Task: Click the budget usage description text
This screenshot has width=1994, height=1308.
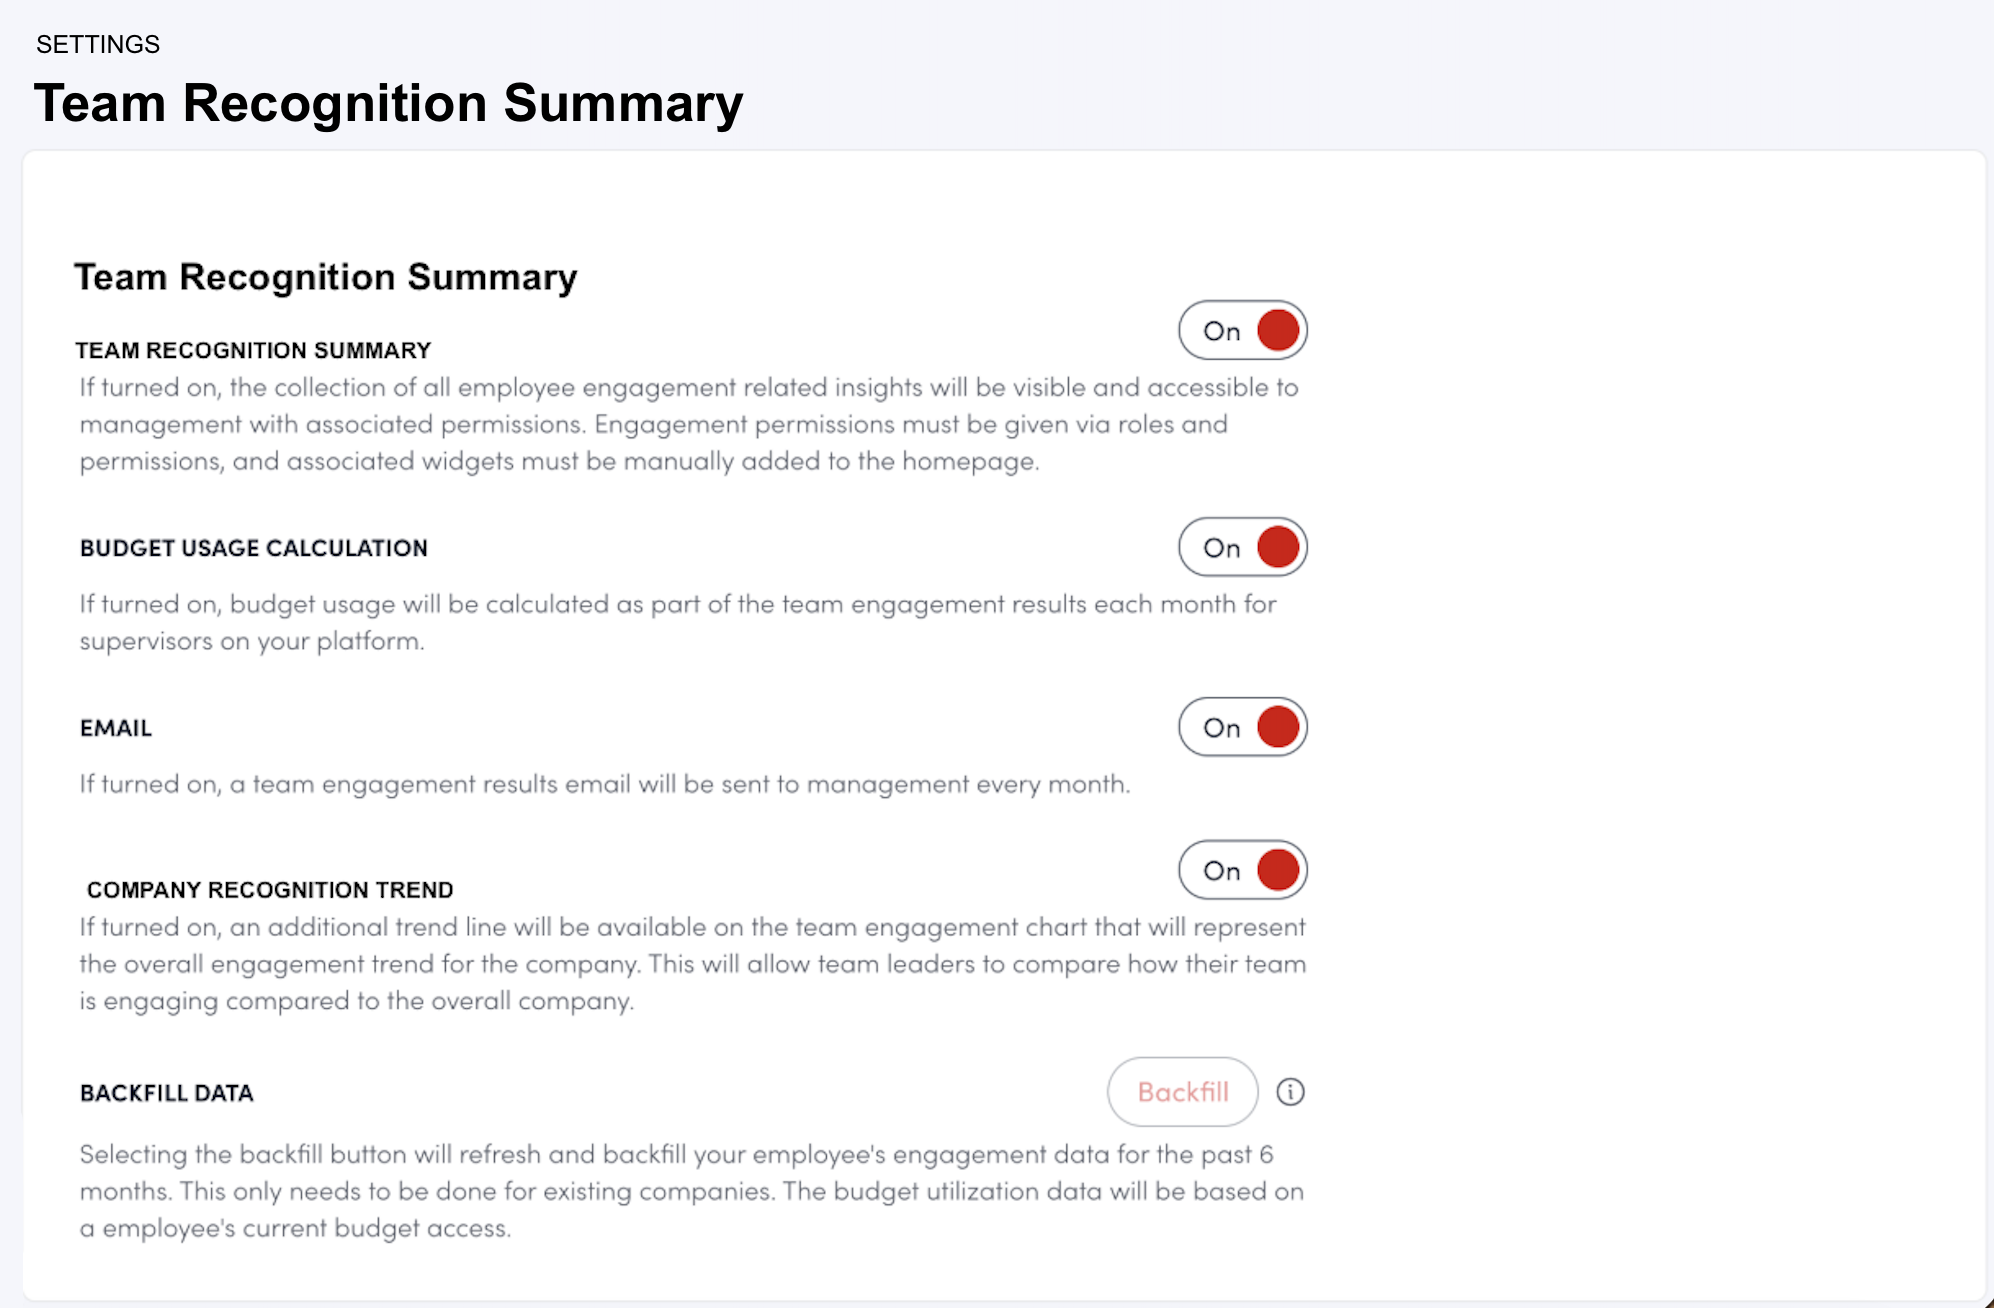Action: click(x=677, y=622)
